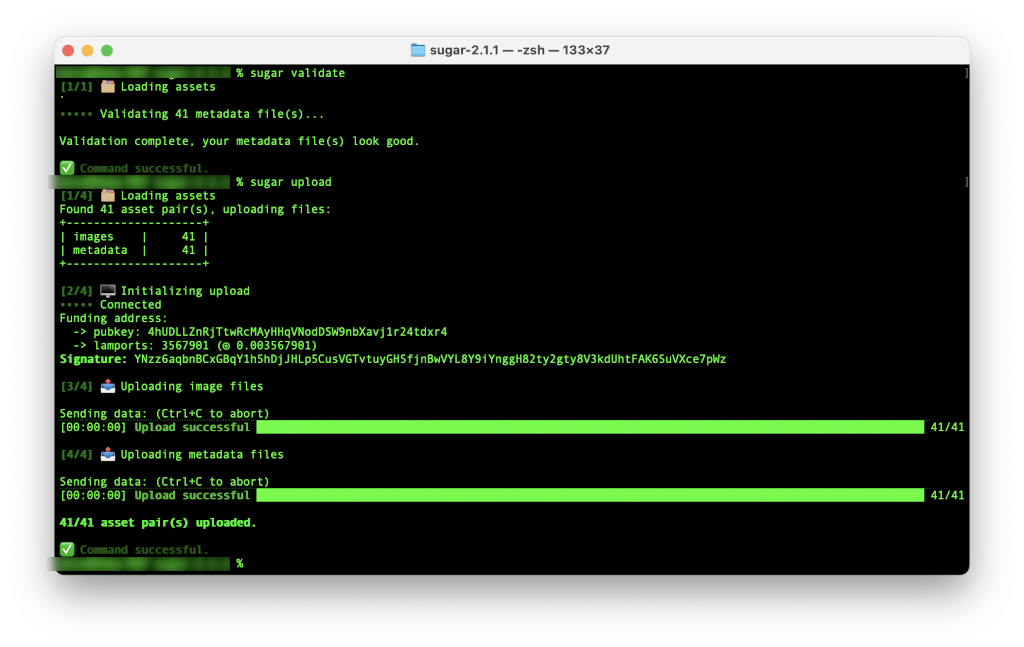Click the box icon beside "[1/1] Loading assets"
The width and height of the screenshot is (1024, 647).
[108, 86]
